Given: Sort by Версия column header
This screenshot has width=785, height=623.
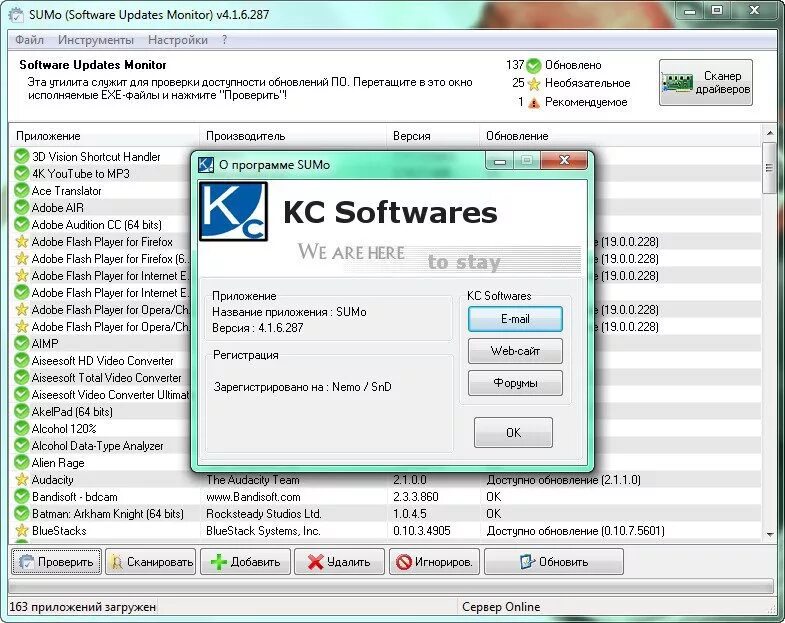Looking at the screenshot, I should pos(433,136).
